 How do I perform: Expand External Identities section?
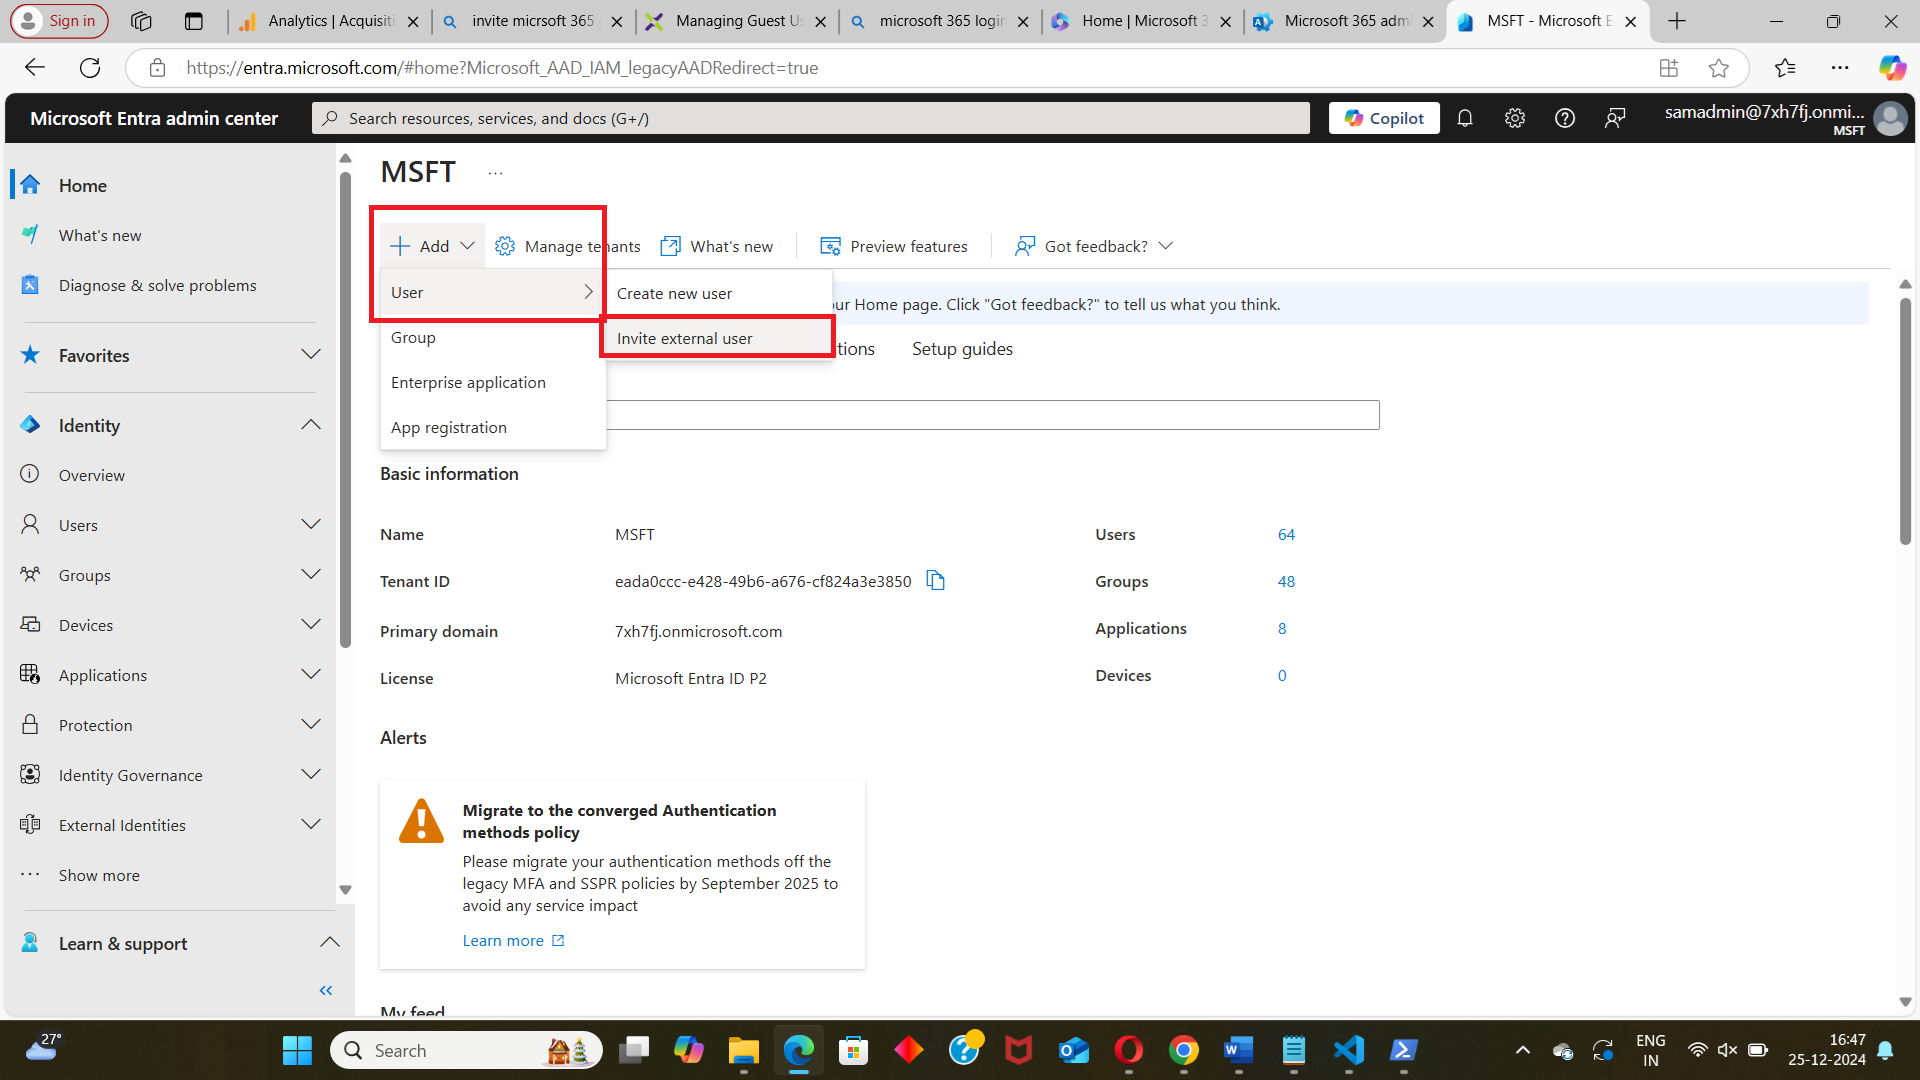311,825
